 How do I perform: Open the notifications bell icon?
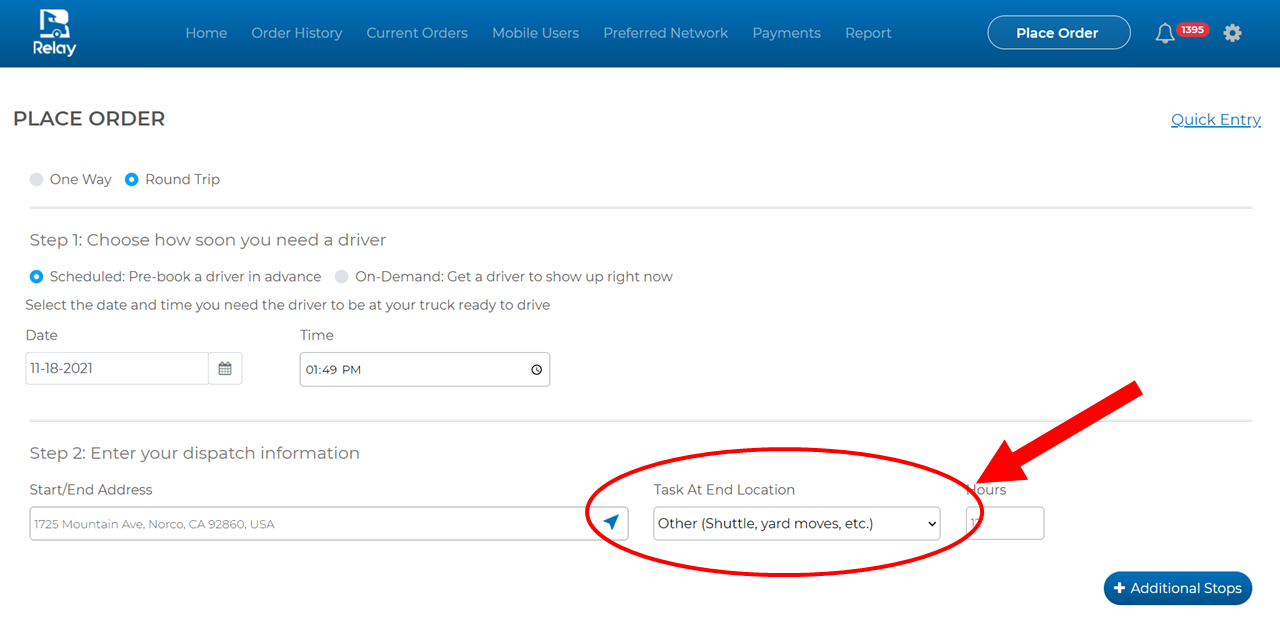[1164, 33]
